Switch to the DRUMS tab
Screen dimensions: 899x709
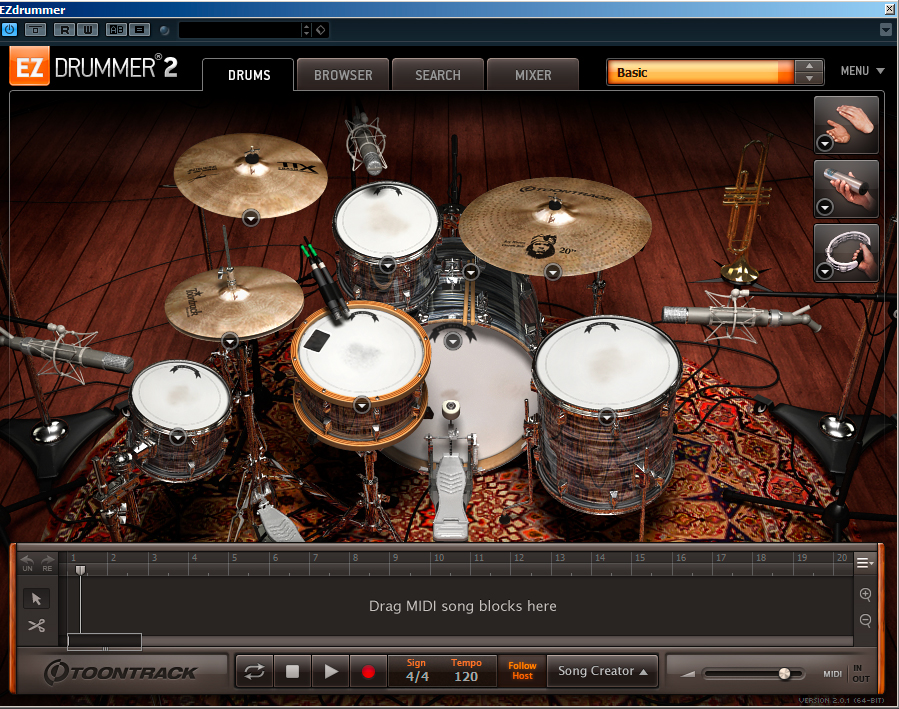[249, 75]
